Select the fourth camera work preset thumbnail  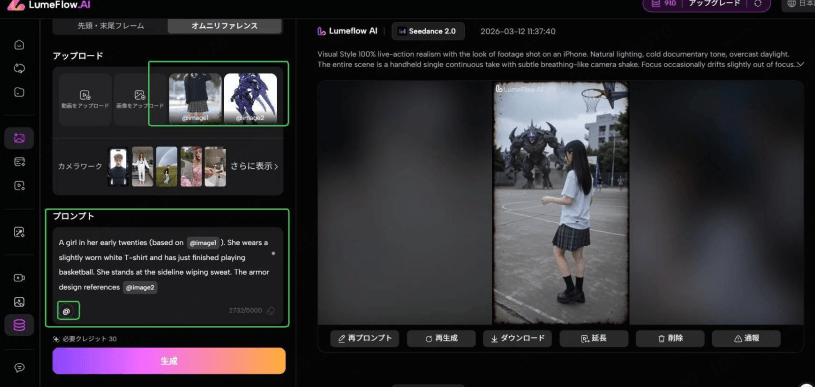[x=191, y=167]
